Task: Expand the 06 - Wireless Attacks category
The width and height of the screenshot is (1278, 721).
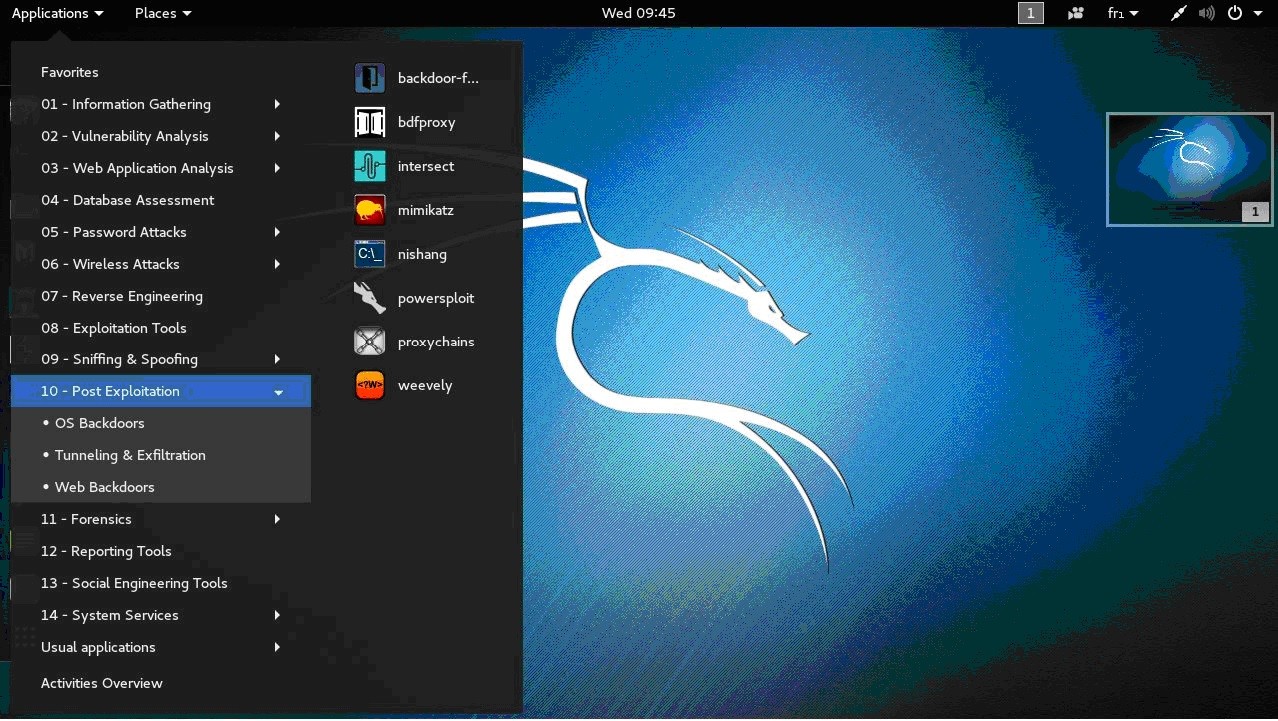Action: (110, 264)
